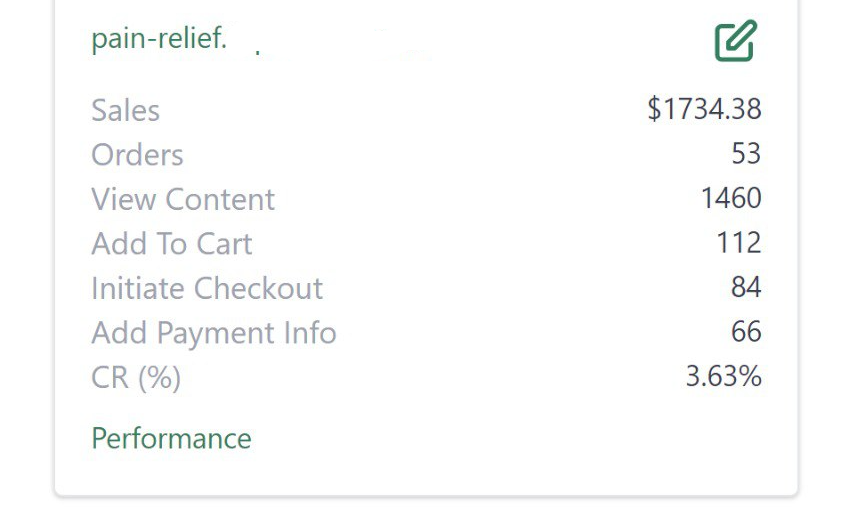Image resolution: width=849 pixels, height=509 pixels.
Task: Click the View Content label
Action: pos(182,199)
